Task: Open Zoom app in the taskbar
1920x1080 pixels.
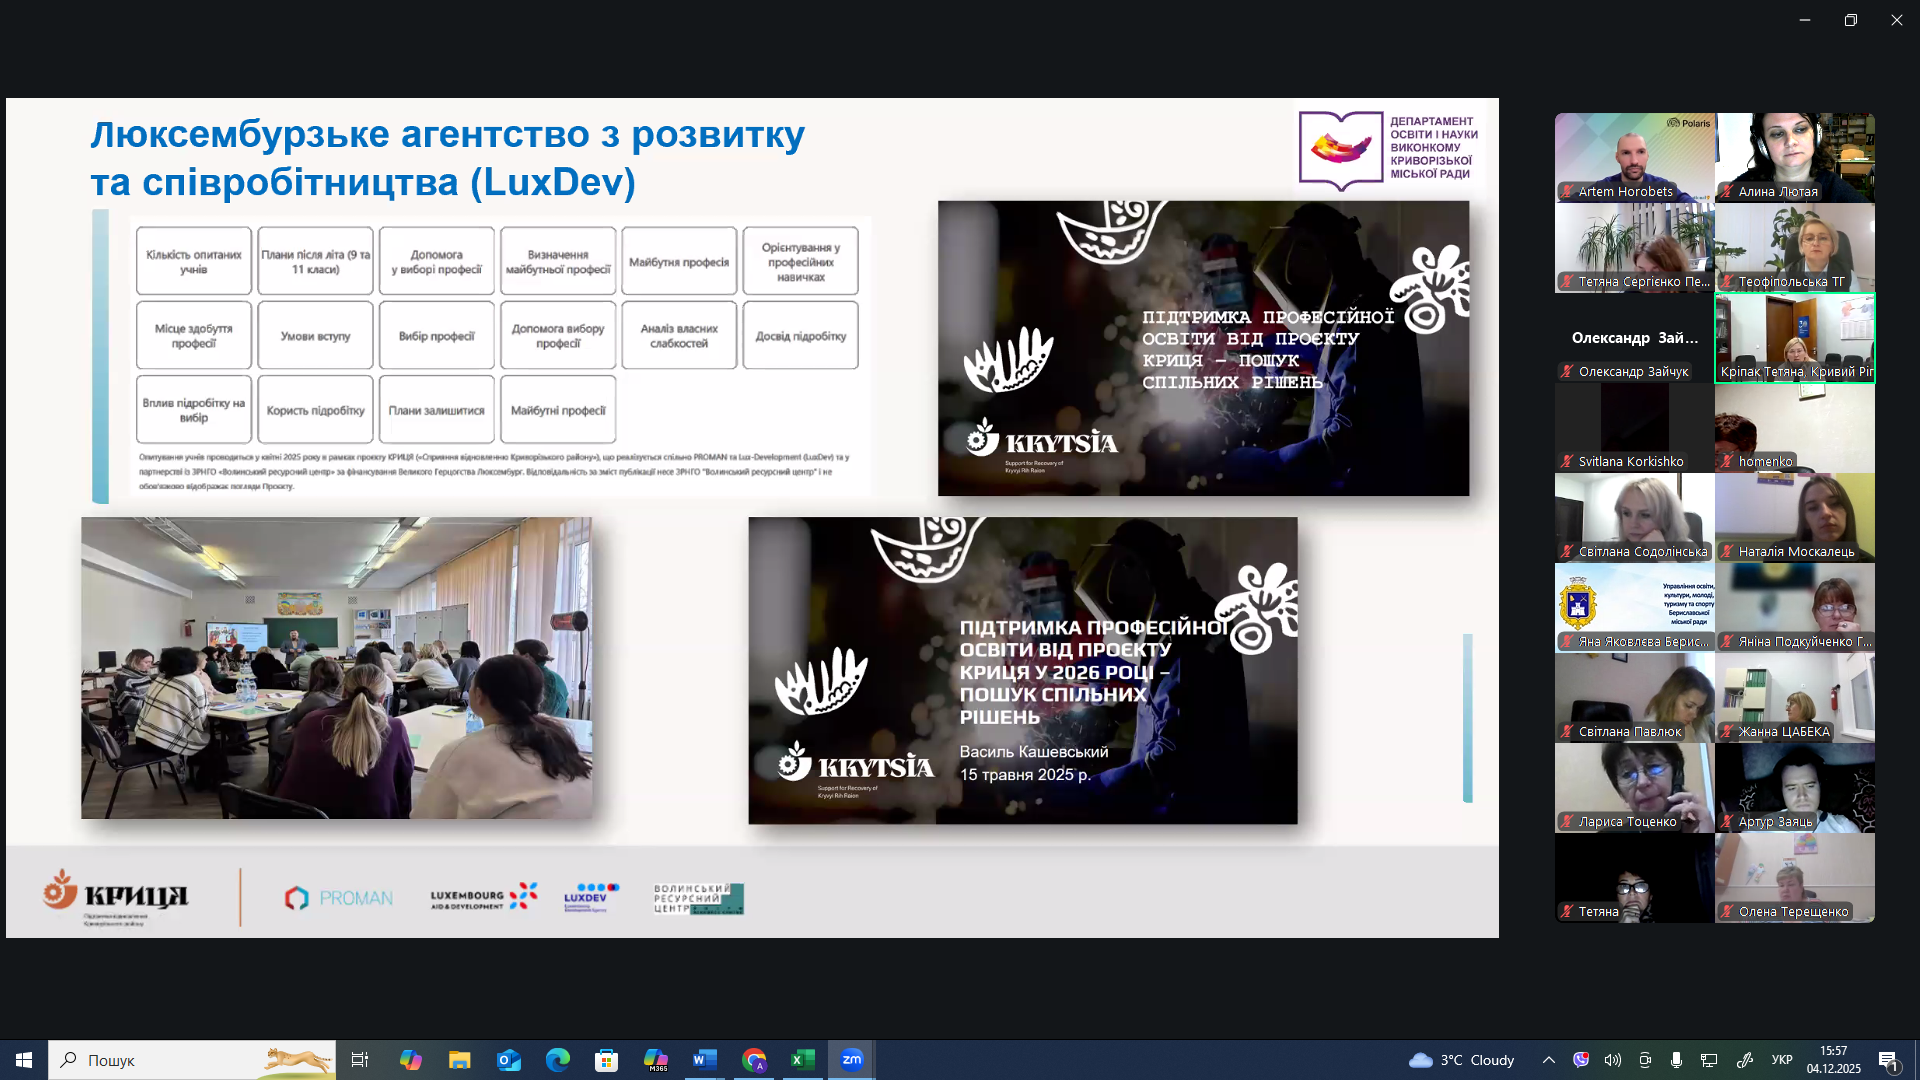Action: click(x=852, y=1060)
